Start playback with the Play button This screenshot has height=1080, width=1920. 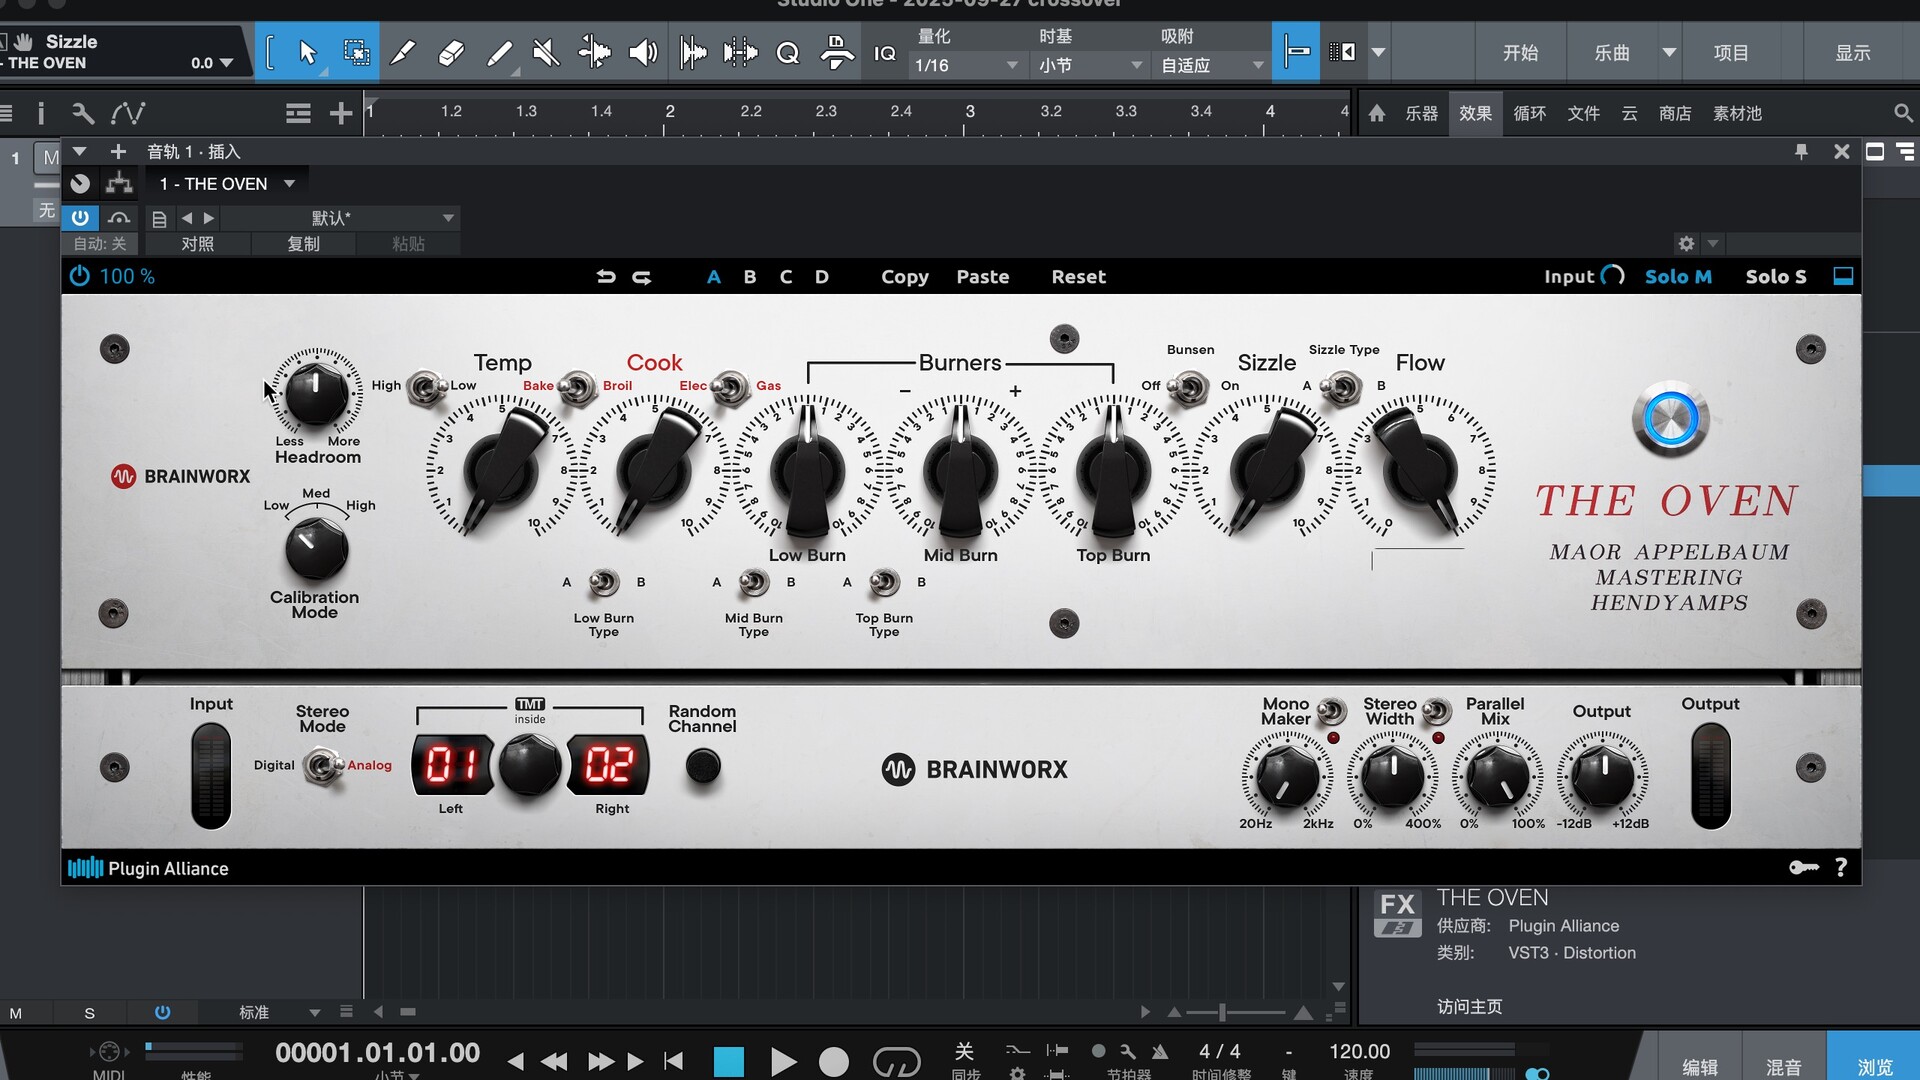click(783, 1061)
